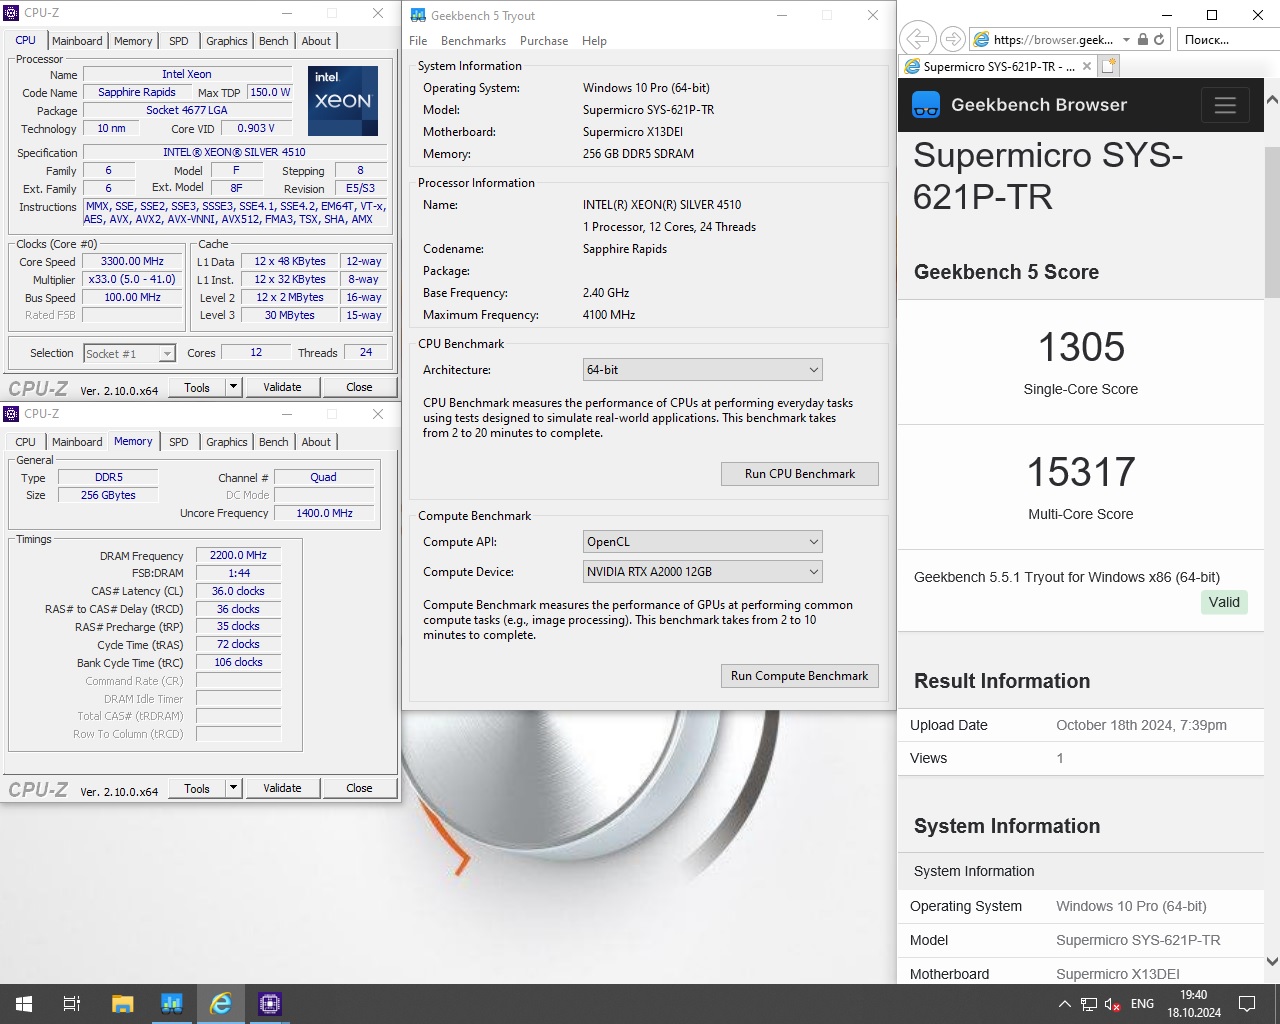This screenshot has height=1024, width=1280.
Task: Open Geekbench taskbar icon
Action: pos(171,1004)
